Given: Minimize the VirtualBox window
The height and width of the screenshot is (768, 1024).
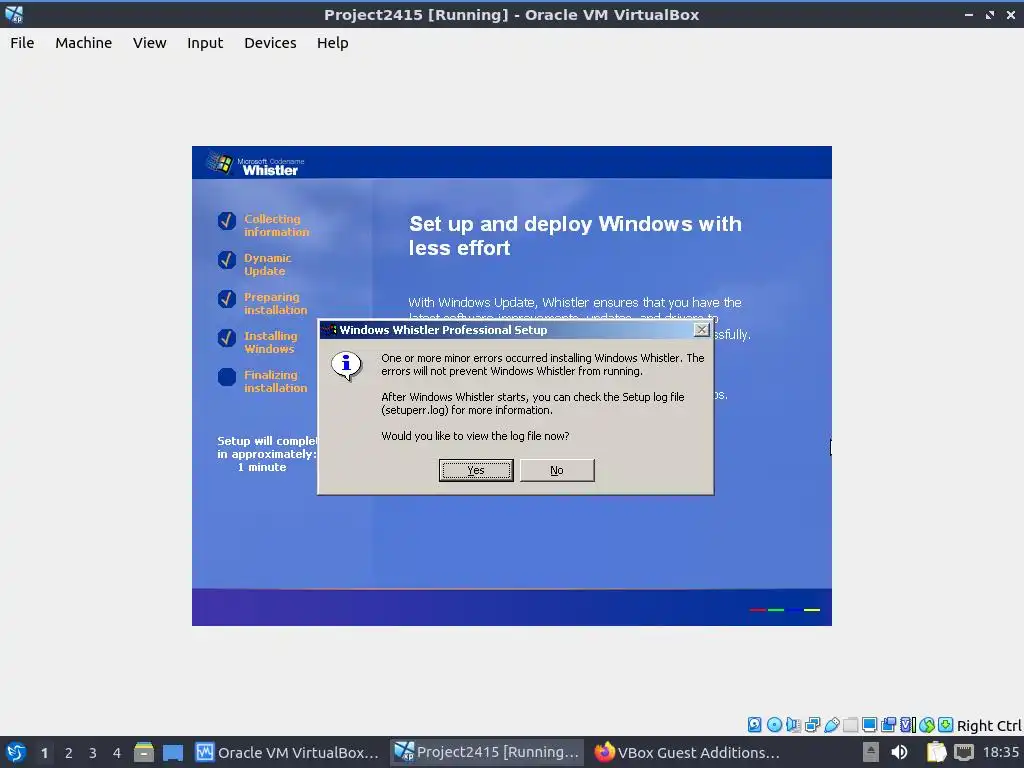Looking at the screenshot, I should pos(969,14).
